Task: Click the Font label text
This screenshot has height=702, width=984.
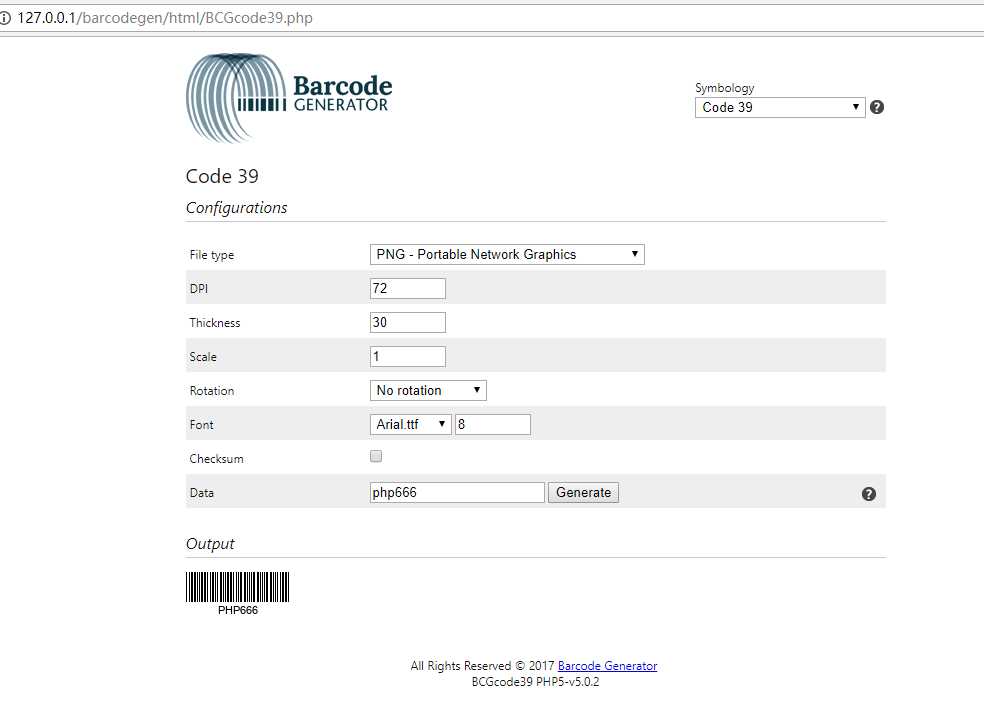Action: point(201,425)
